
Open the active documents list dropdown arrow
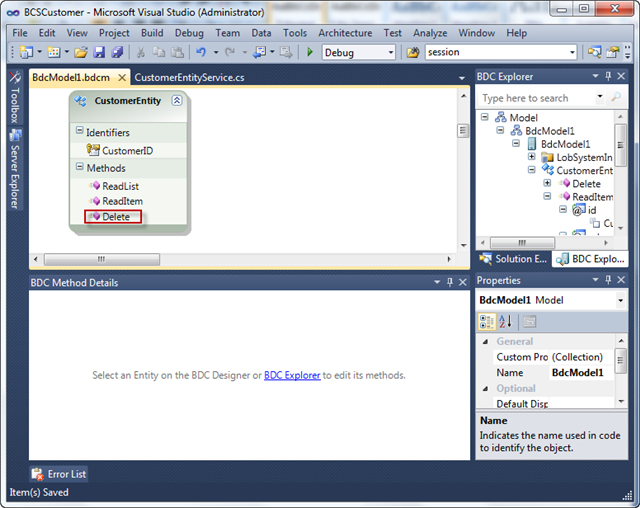pyautogui.click(x=462, y=78)
